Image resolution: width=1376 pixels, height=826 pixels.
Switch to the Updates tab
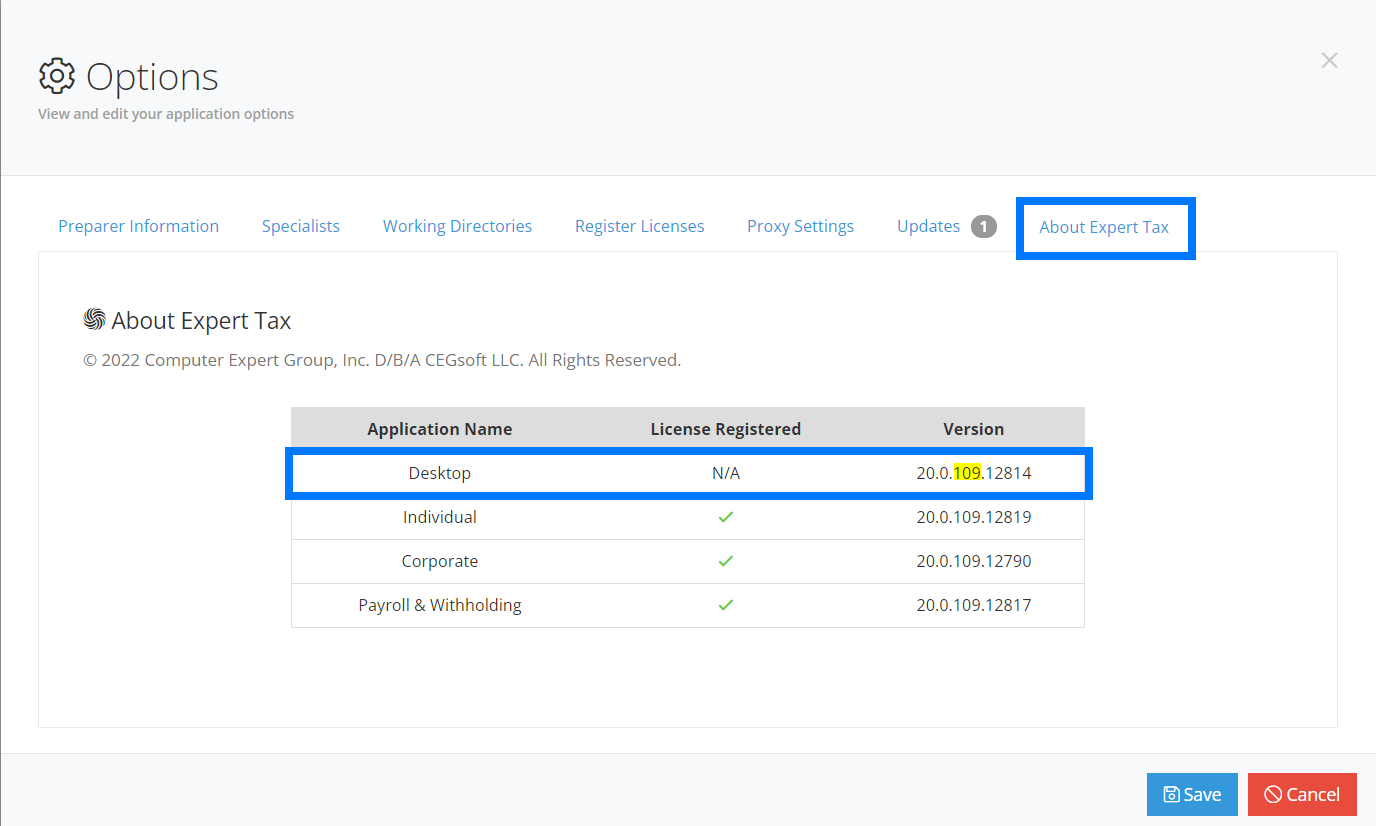[928, 226]
